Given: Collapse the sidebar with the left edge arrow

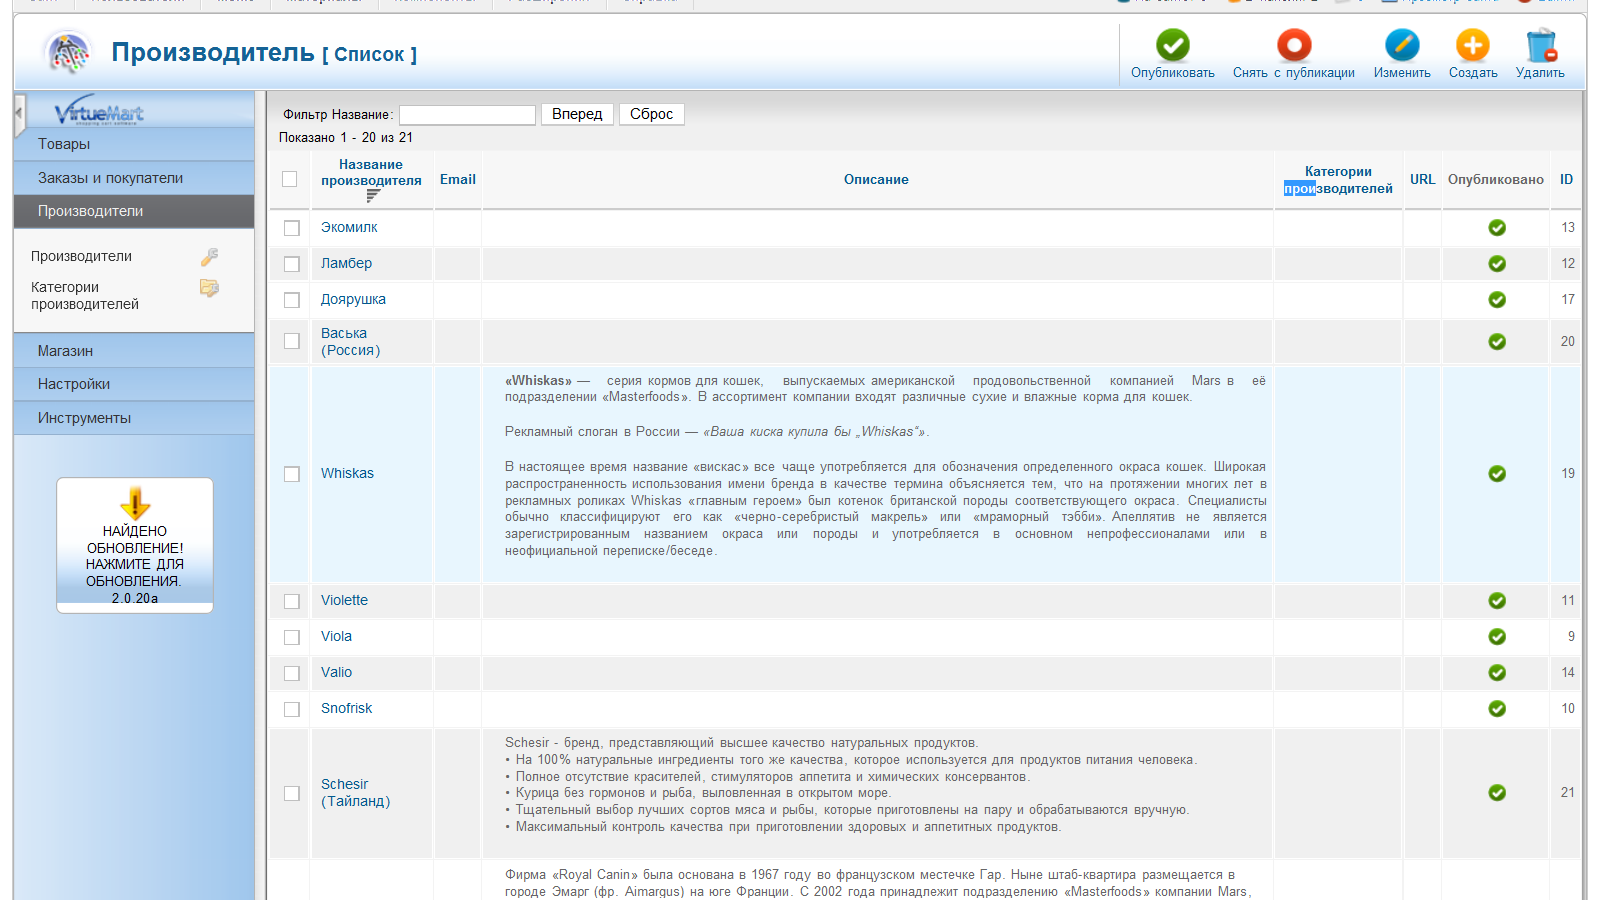Looking at the screenshot, I should coord(19,115).
